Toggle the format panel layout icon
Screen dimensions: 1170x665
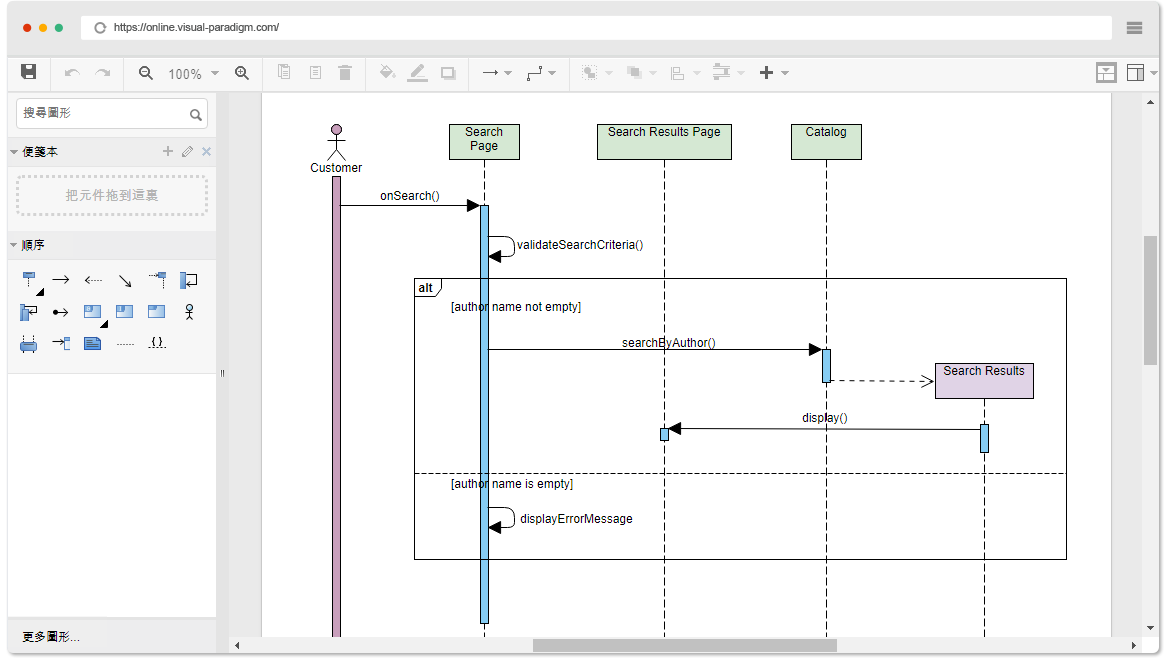coord(1137,72)
